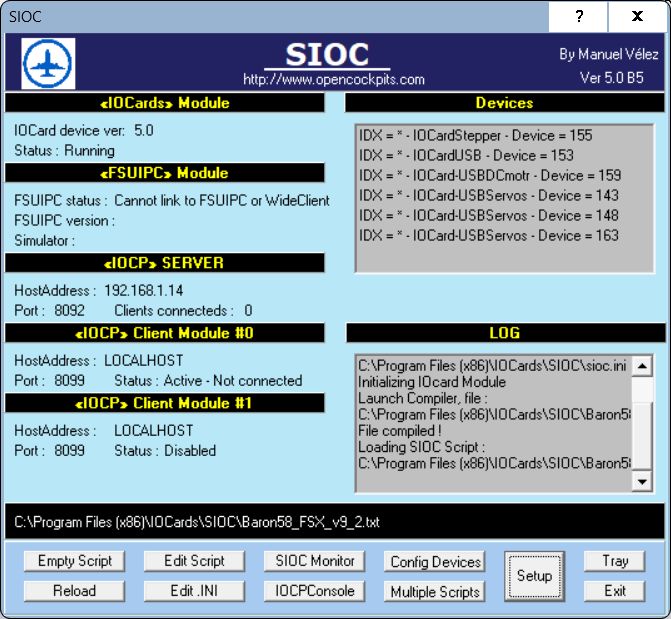Screen dimensions: 671x619
Task: Click the LOG header
Action: (x=505, y=333)
